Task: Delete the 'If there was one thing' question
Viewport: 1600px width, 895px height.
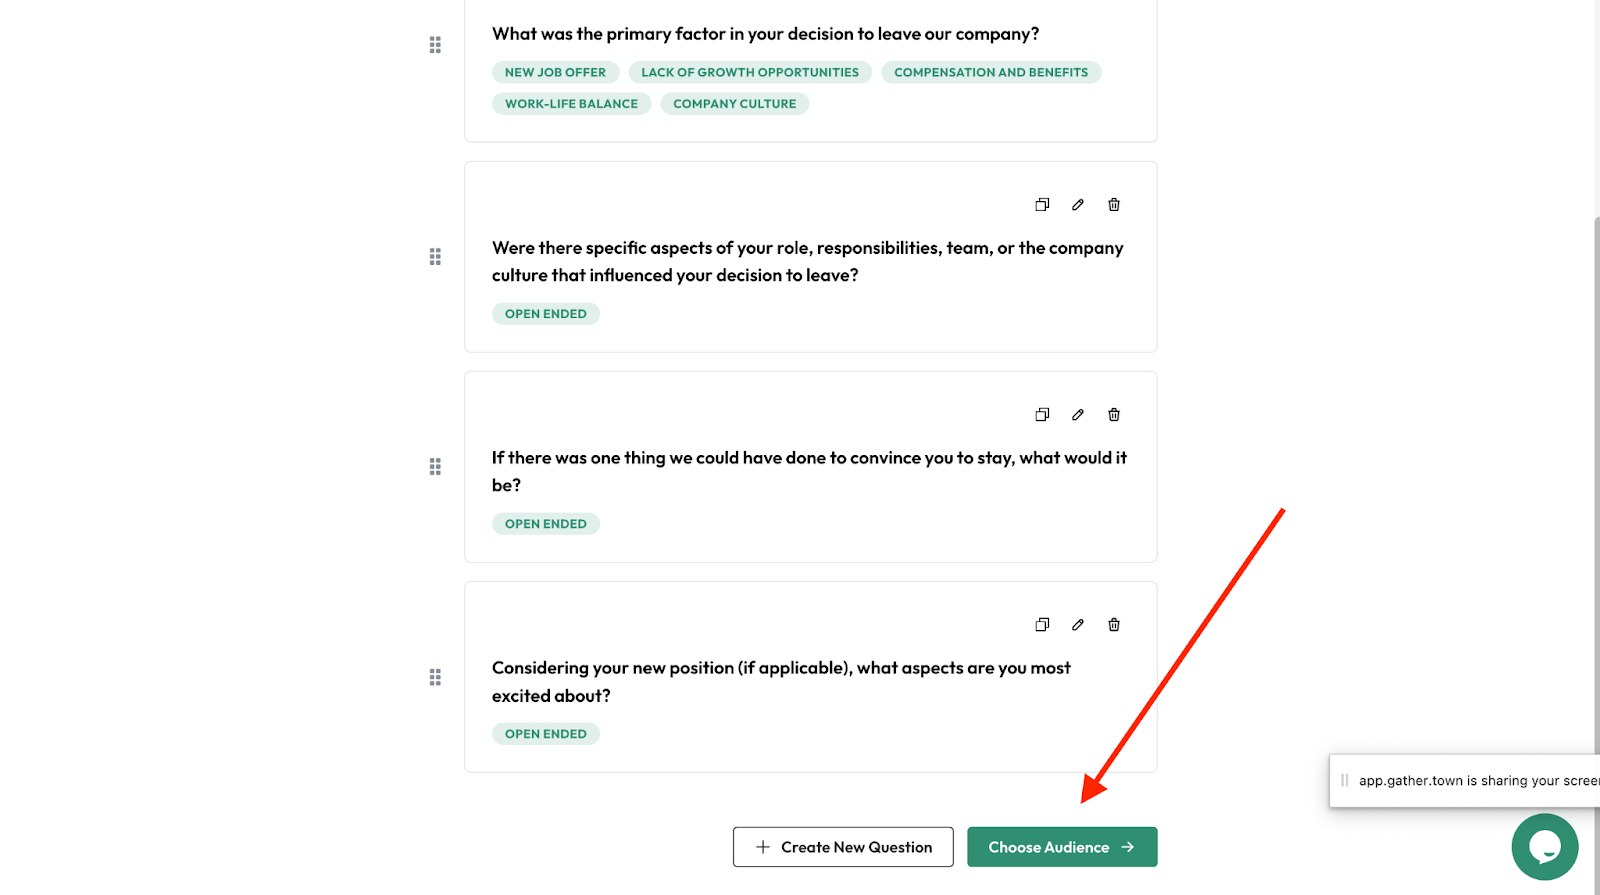Action: coord(1113,414)
